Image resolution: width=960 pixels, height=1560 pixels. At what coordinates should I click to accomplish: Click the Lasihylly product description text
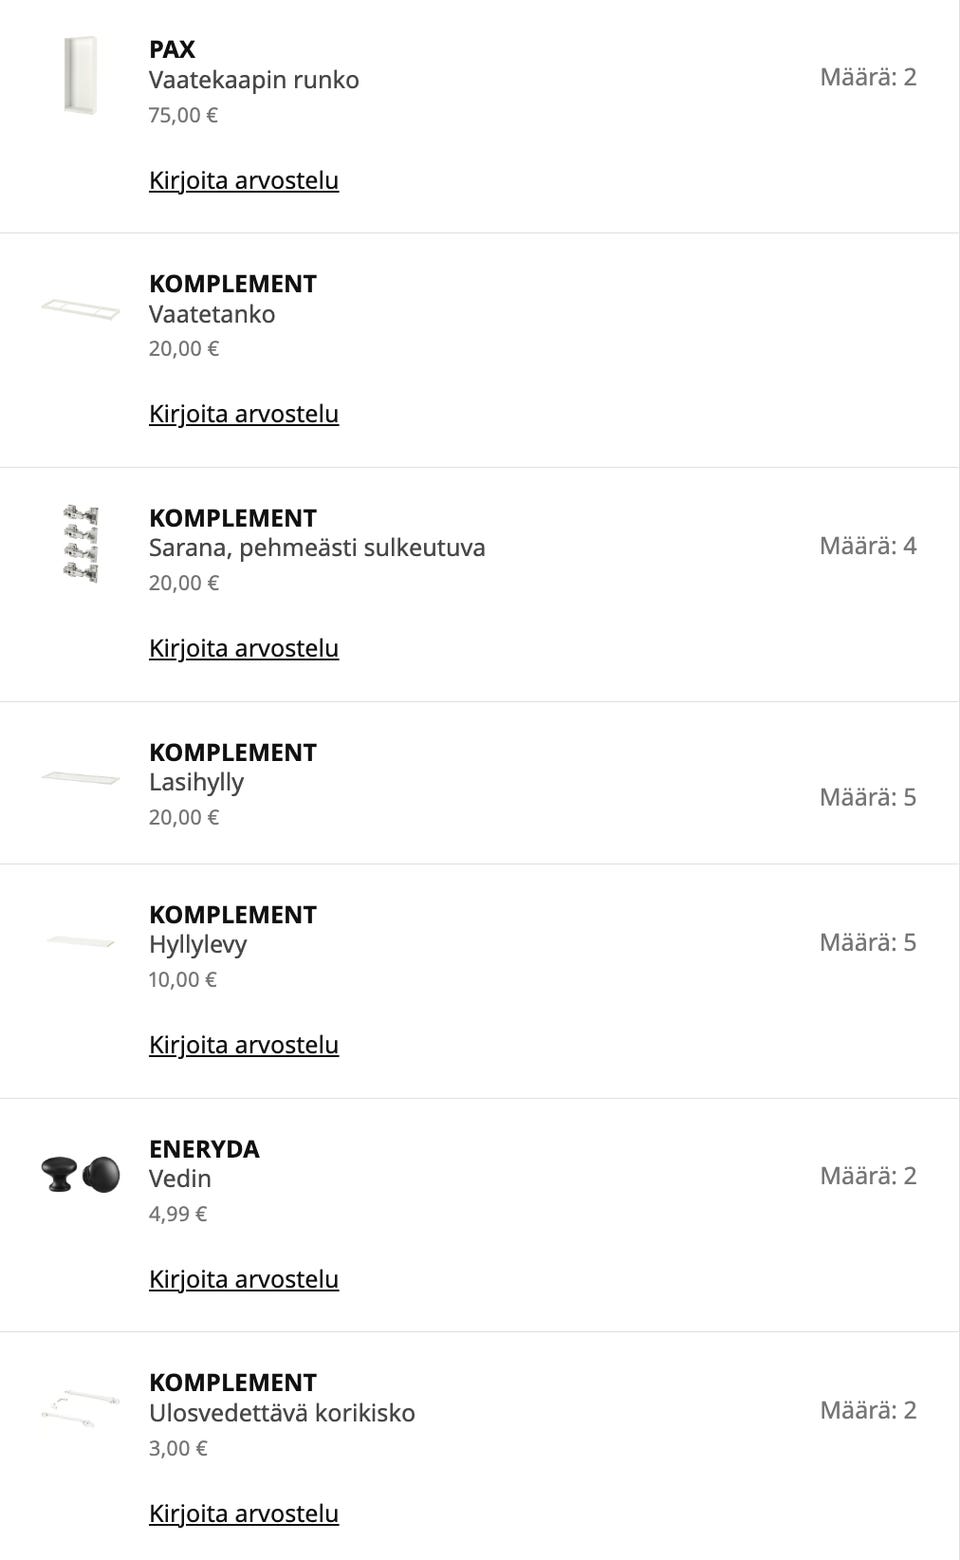tap(196, 782)
